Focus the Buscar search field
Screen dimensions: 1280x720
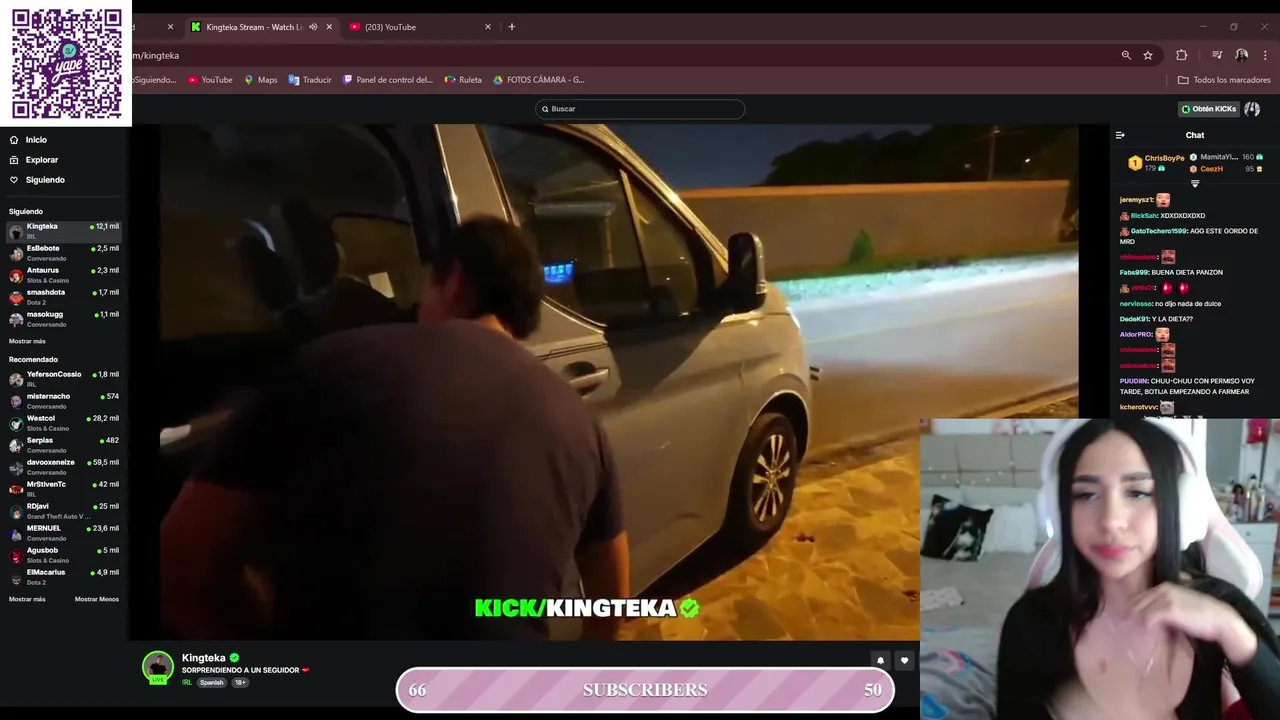click(640, 109)
